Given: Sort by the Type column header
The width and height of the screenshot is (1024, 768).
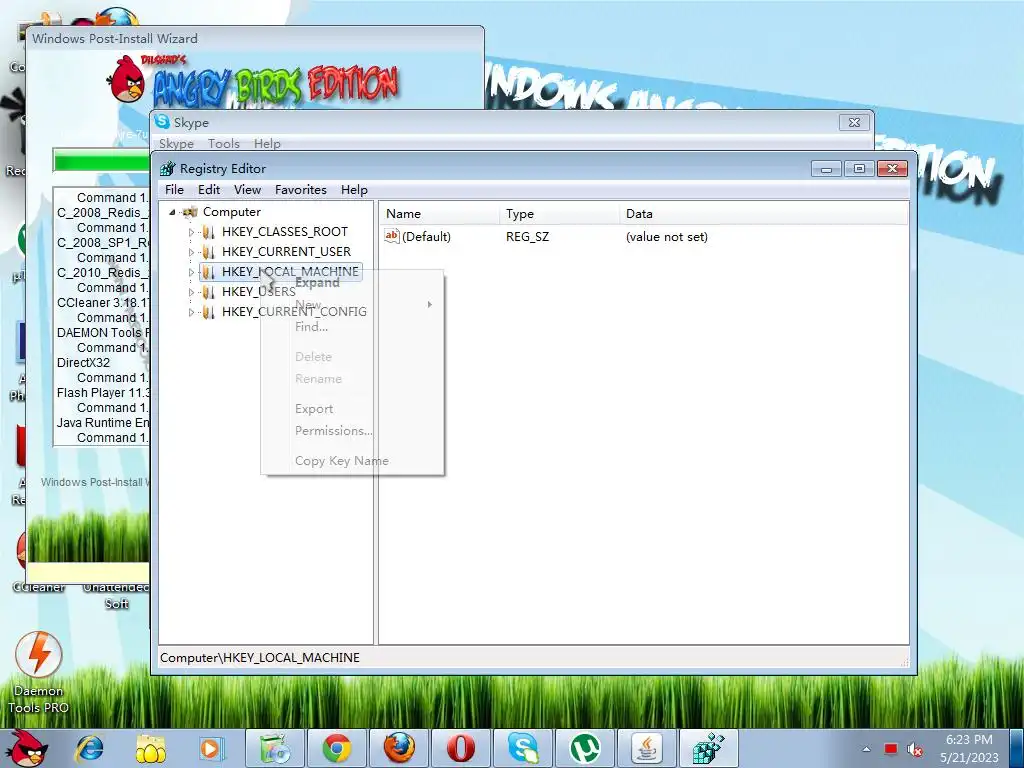Looking at the screenshot, I should coord(559,214).
